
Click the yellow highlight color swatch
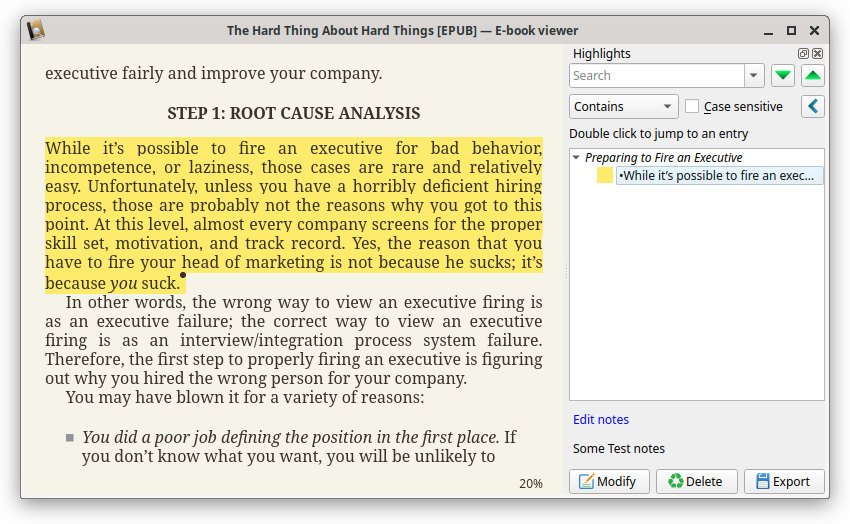[x=605, y=176]
